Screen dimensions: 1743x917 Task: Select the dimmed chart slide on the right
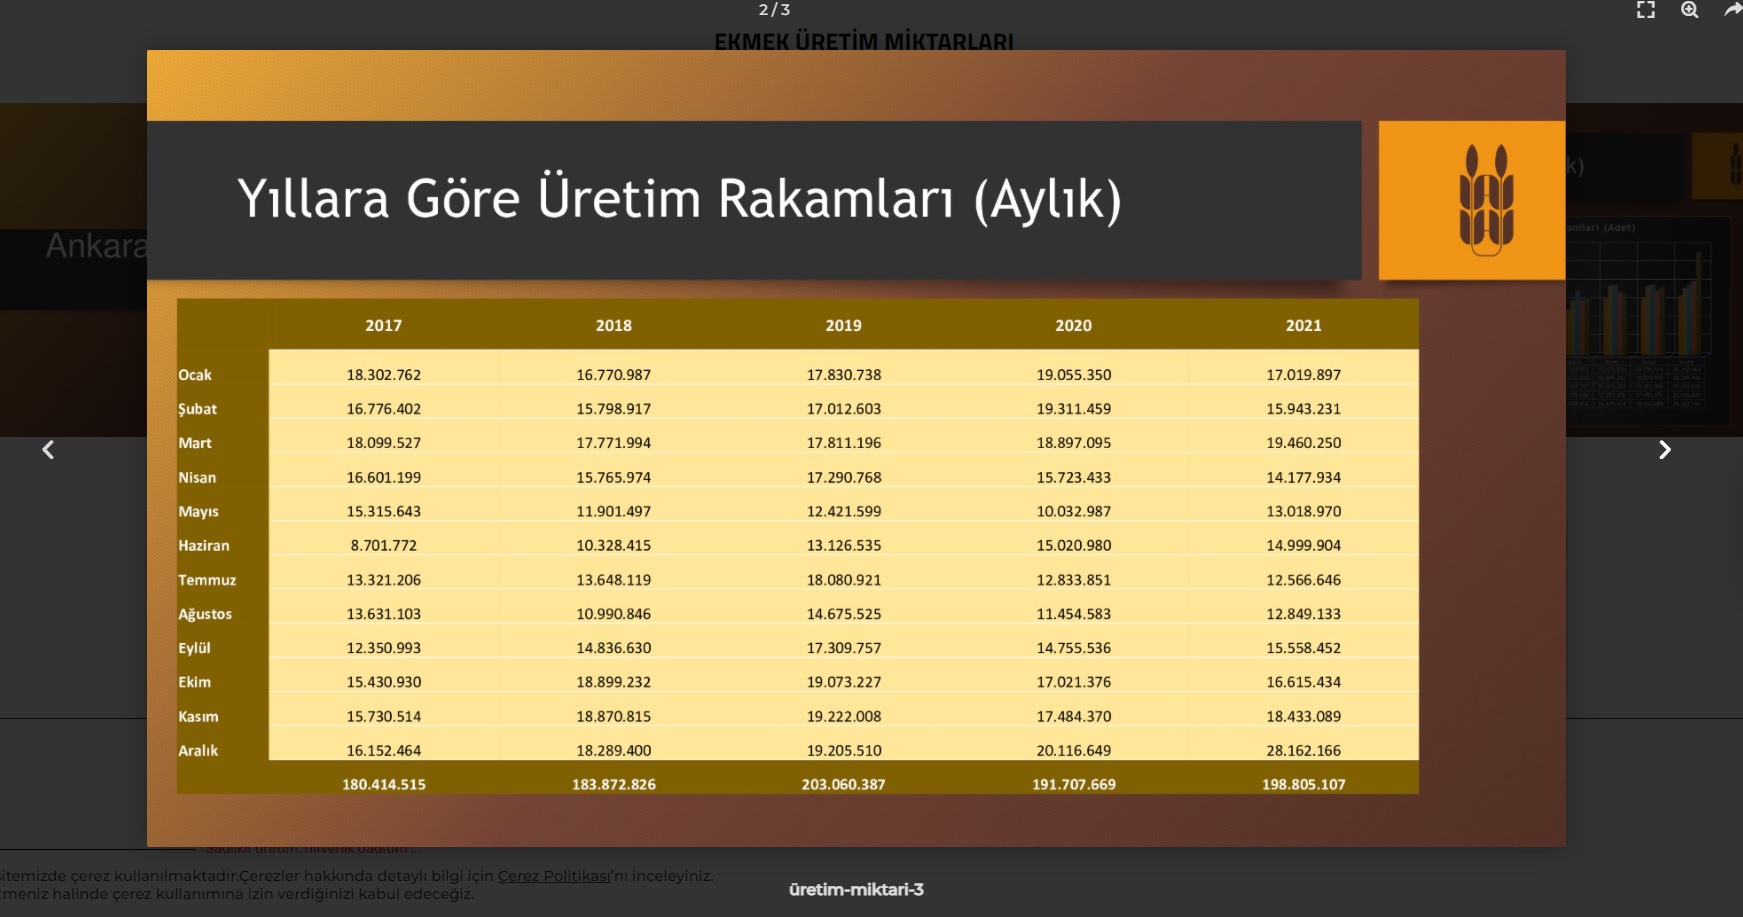click(x=1650, y=300)
